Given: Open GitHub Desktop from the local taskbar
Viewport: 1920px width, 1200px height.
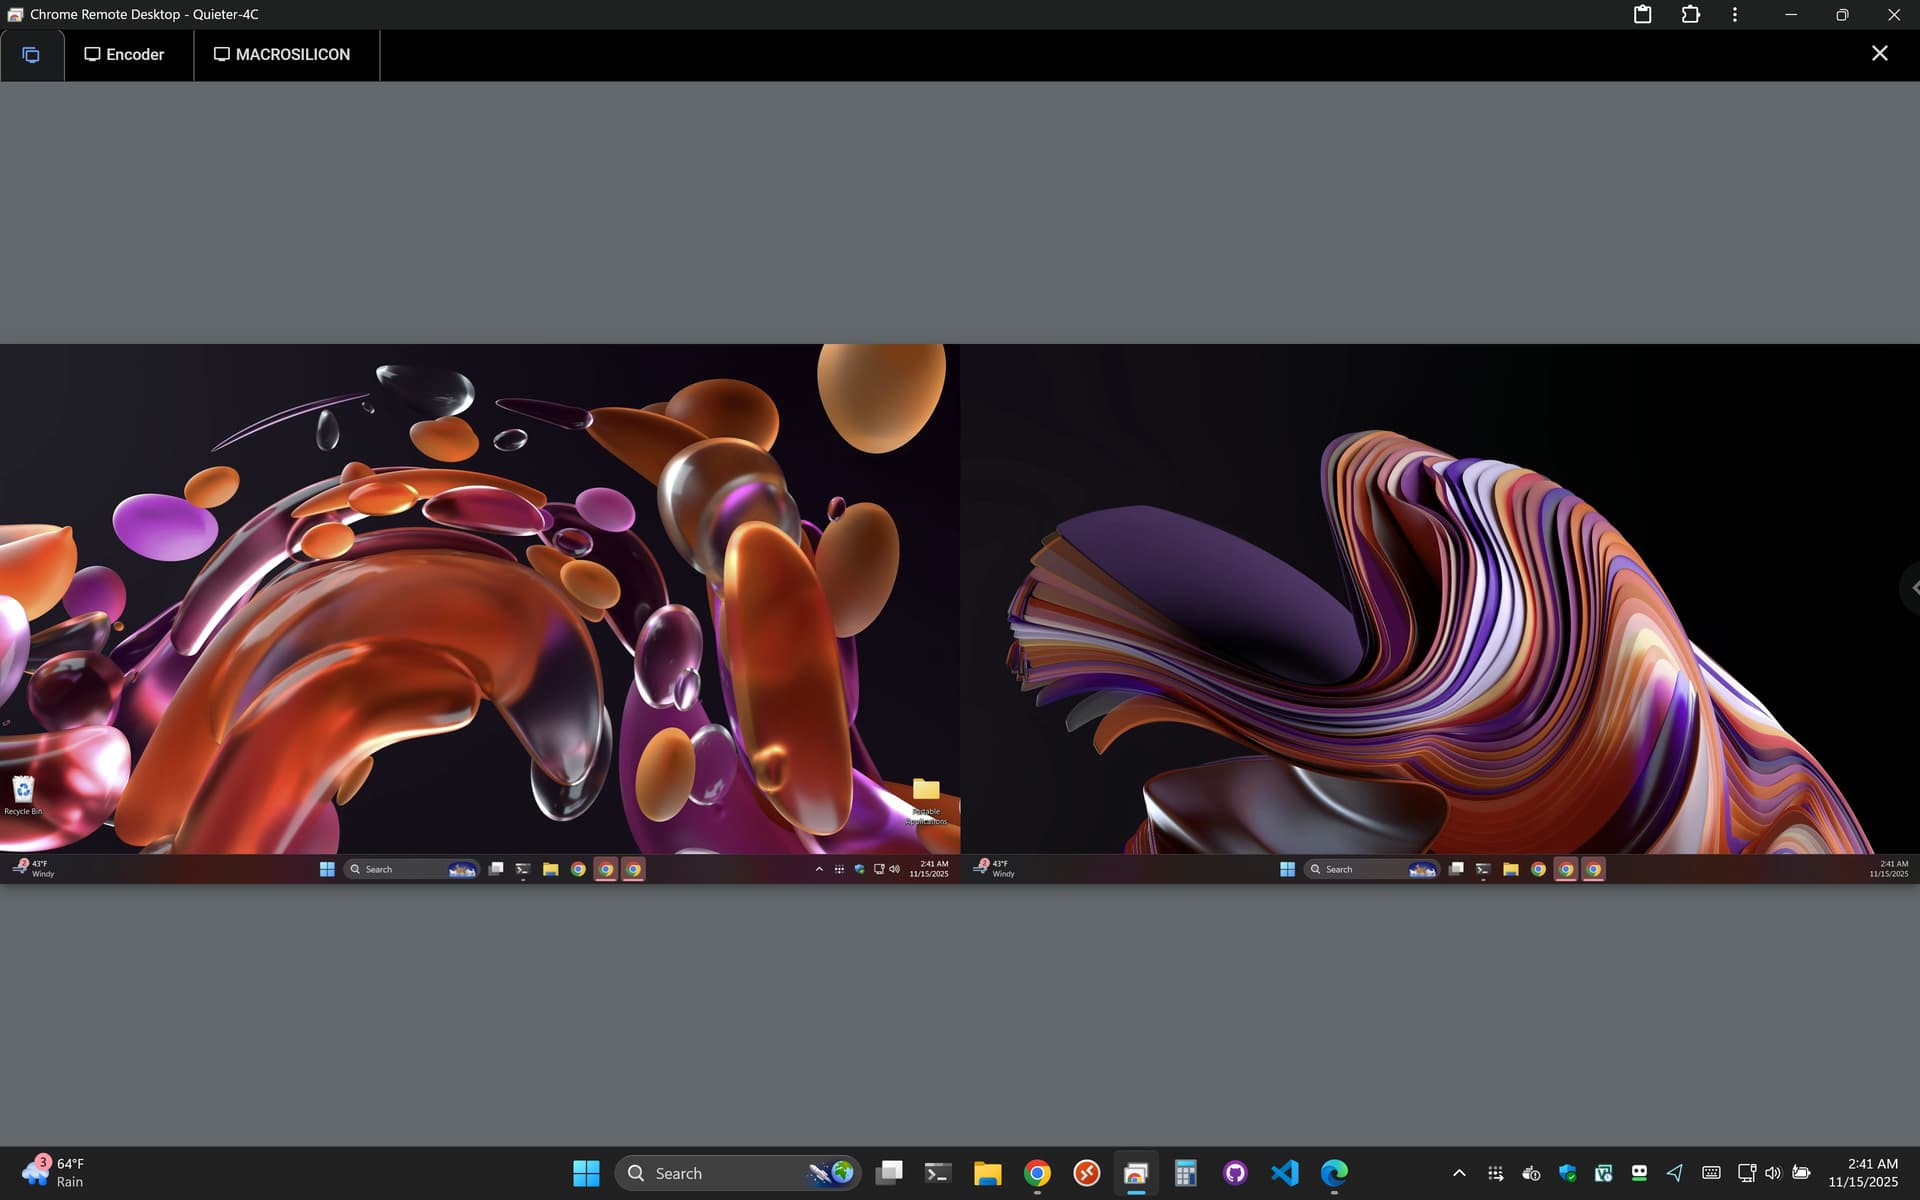Looking at the screenshot, I should 1235,1173.
